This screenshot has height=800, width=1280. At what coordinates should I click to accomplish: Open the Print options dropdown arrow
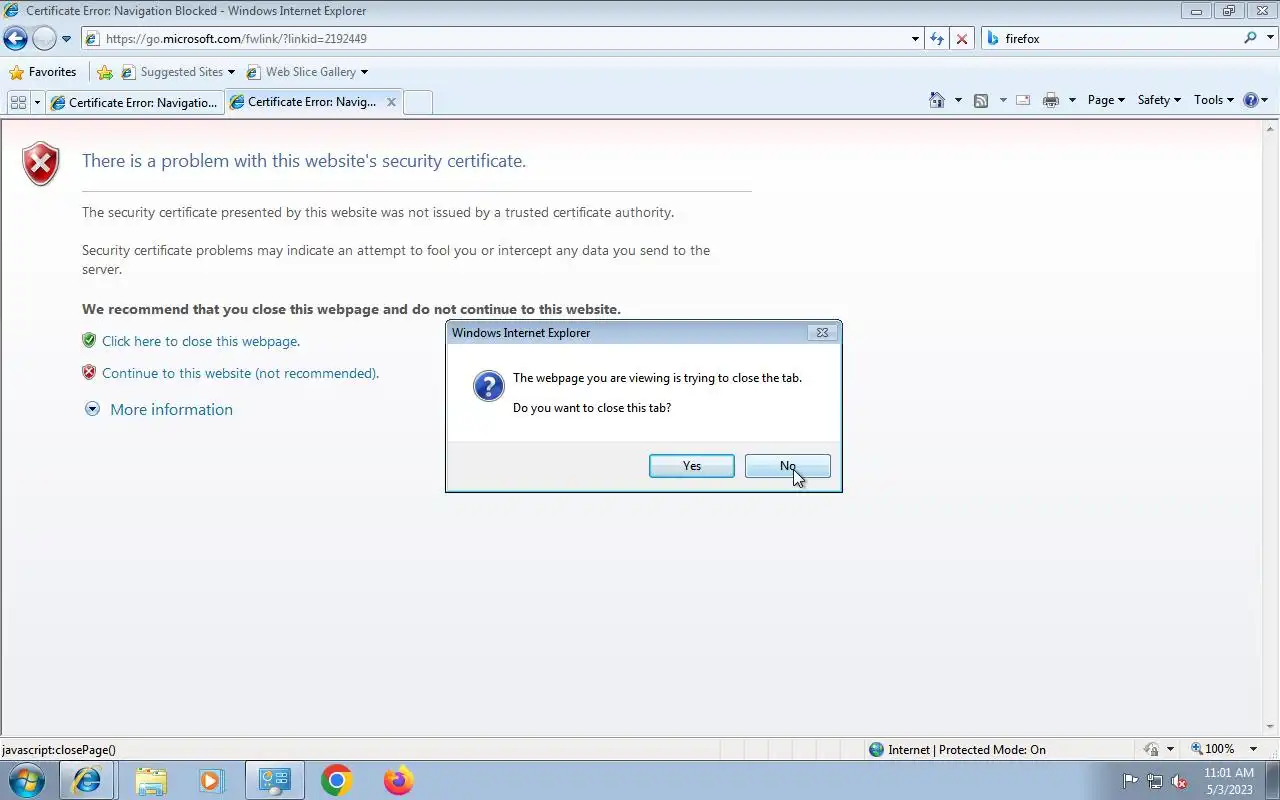click(x=1072, y=100)
